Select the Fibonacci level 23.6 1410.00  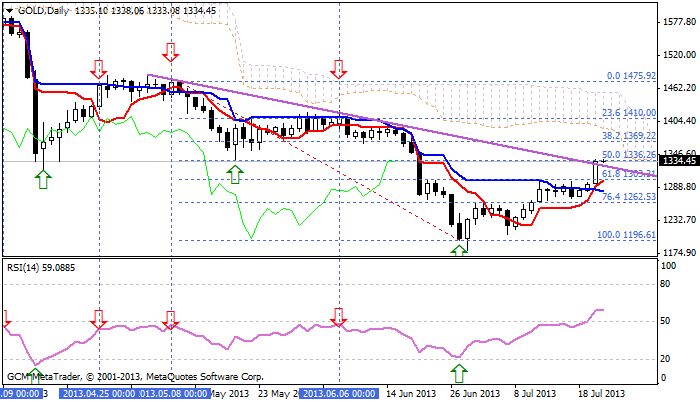click(x=629, y=113)
